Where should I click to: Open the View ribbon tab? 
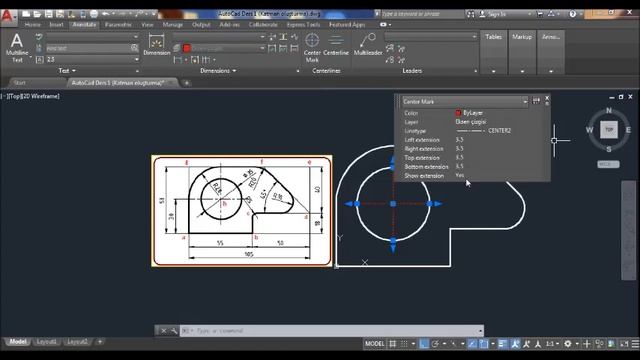[147, 25]
